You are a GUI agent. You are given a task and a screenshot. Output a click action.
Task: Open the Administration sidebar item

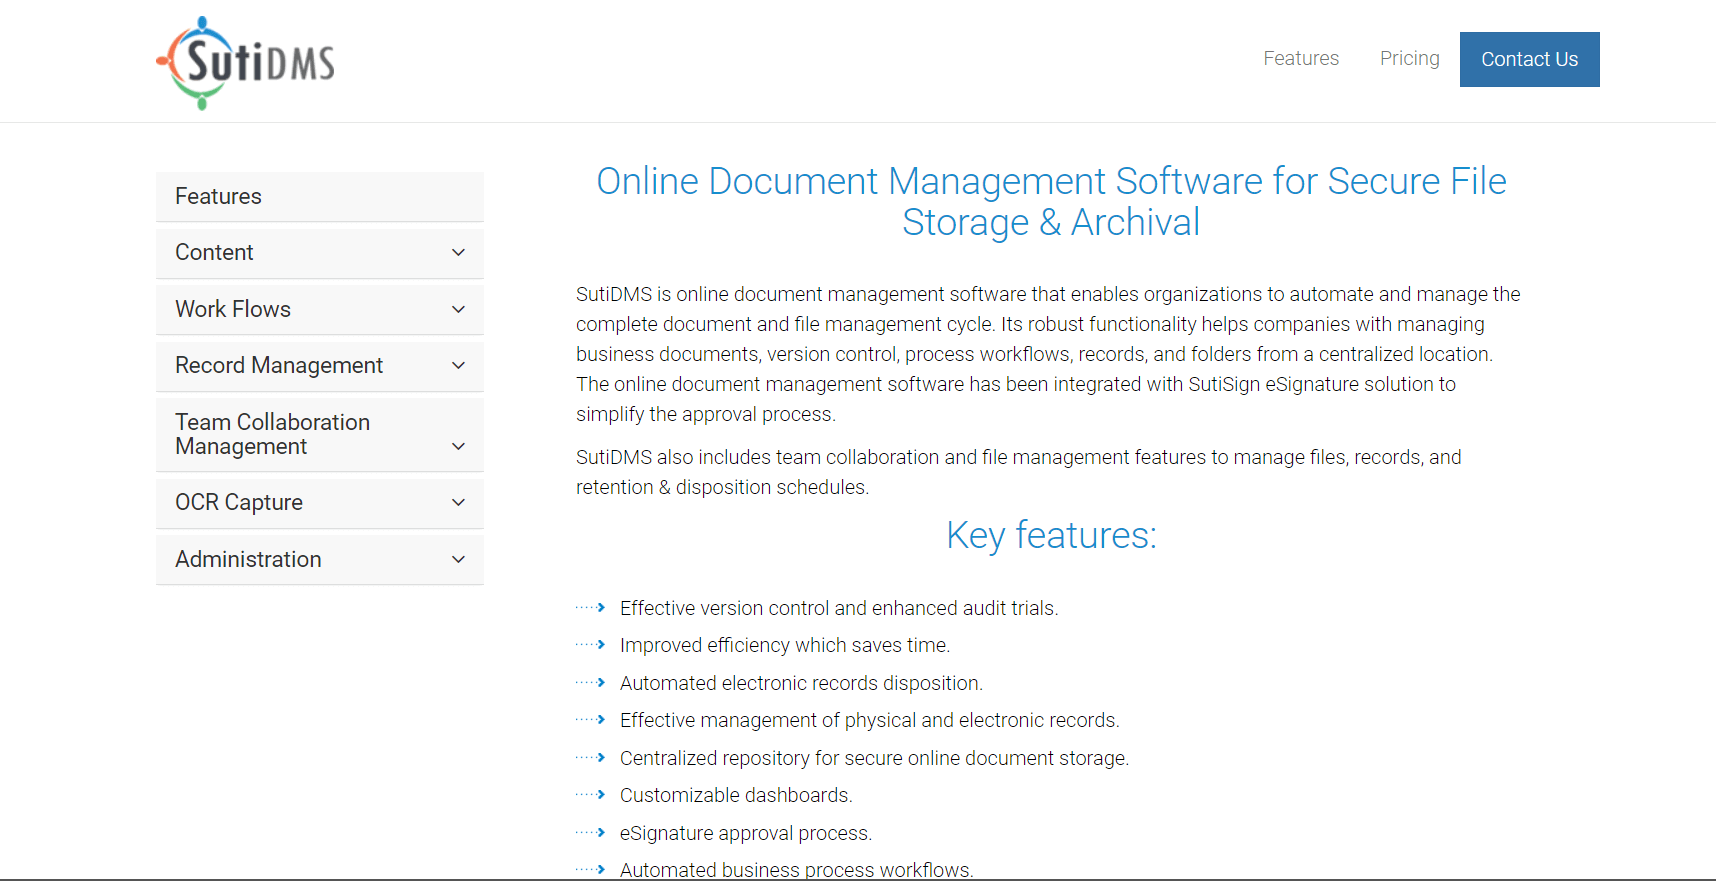click(x=320, y=560)
